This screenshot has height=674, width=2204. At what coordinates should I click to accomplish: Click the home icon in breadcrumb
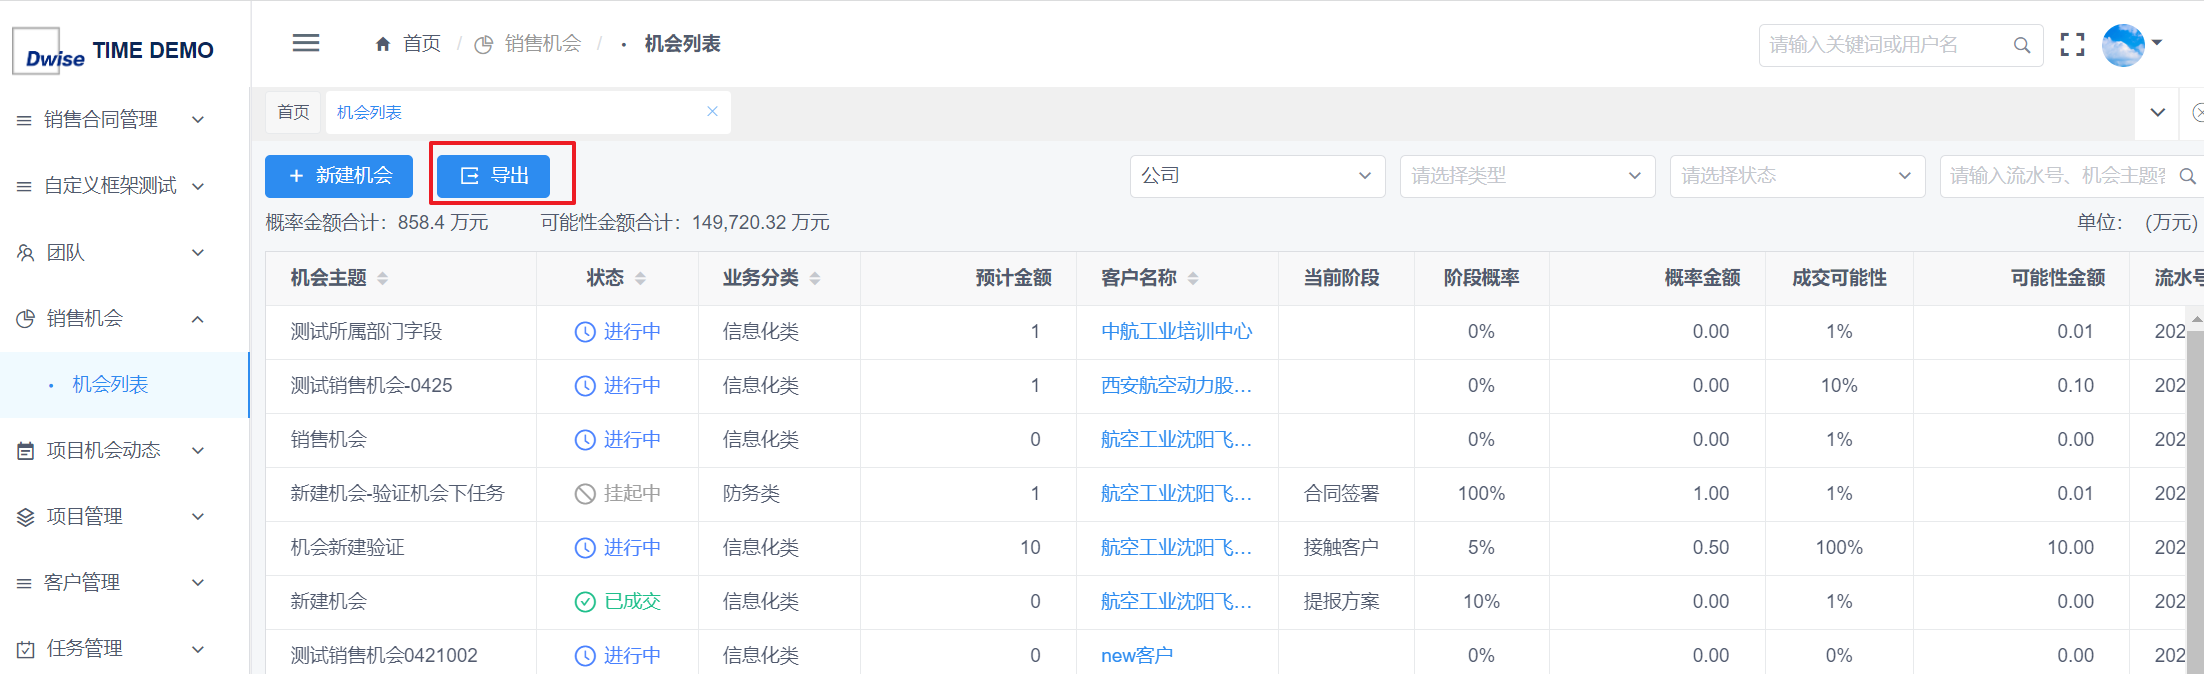pyautogui.click(x=383, y=44)
